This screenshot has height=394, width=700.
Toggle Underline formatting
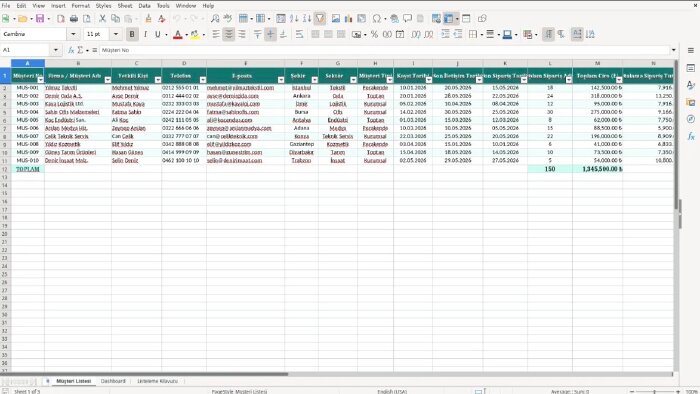158,34
